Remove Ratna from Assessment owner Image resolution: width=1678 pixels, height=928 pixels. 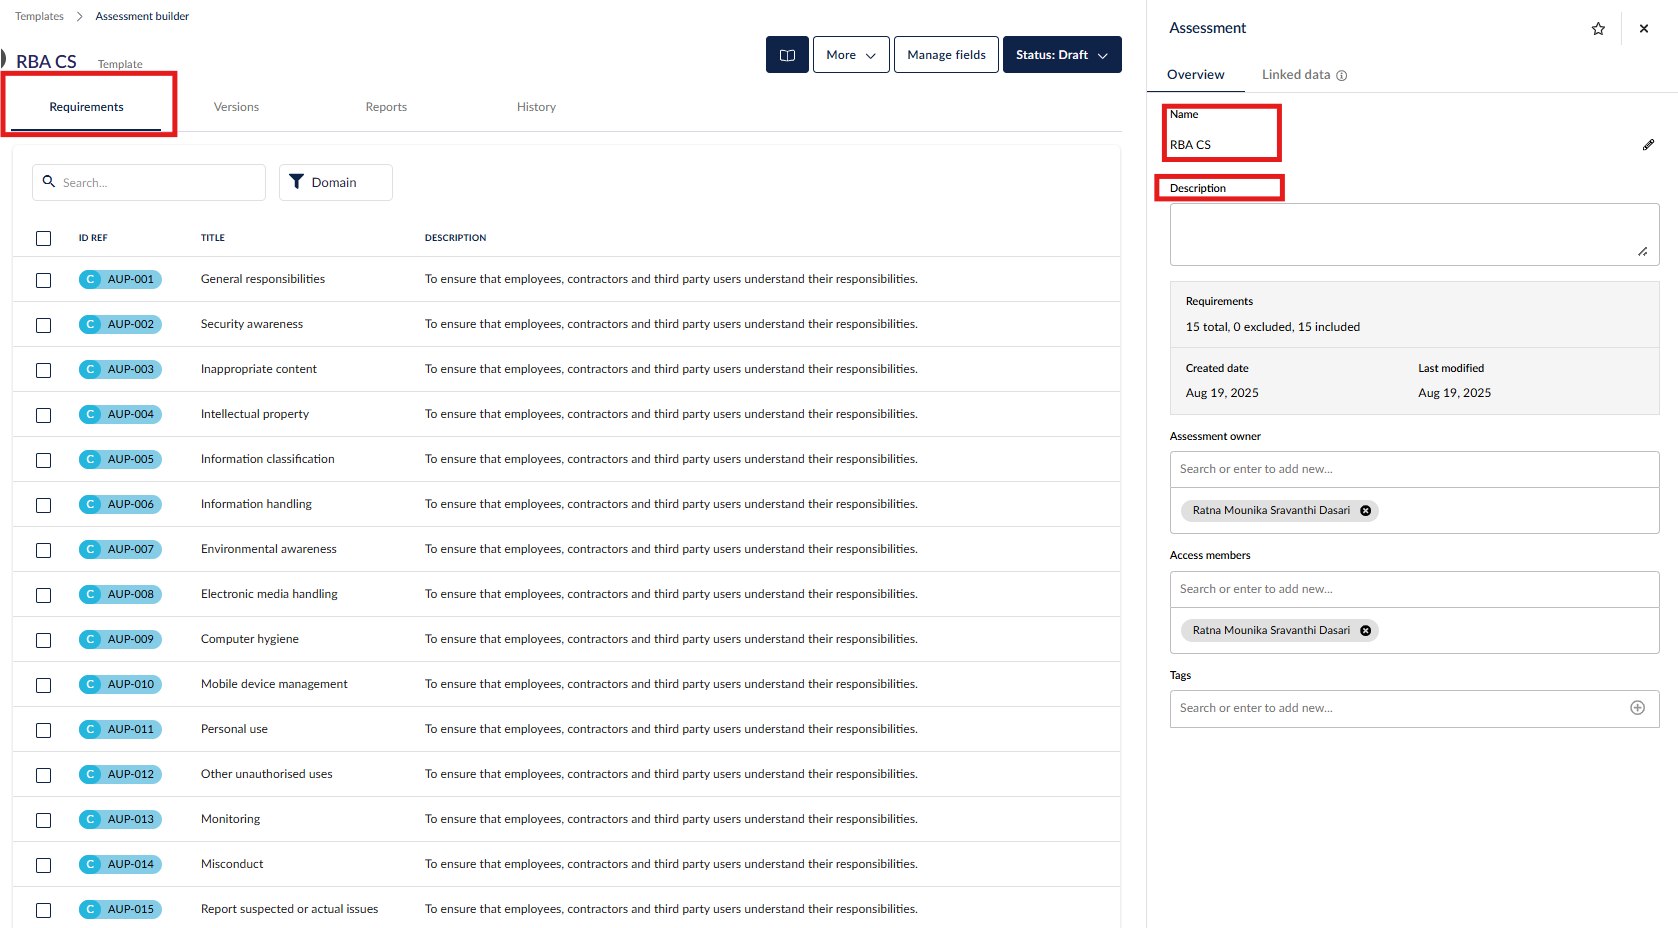[x=1365, y=511]
